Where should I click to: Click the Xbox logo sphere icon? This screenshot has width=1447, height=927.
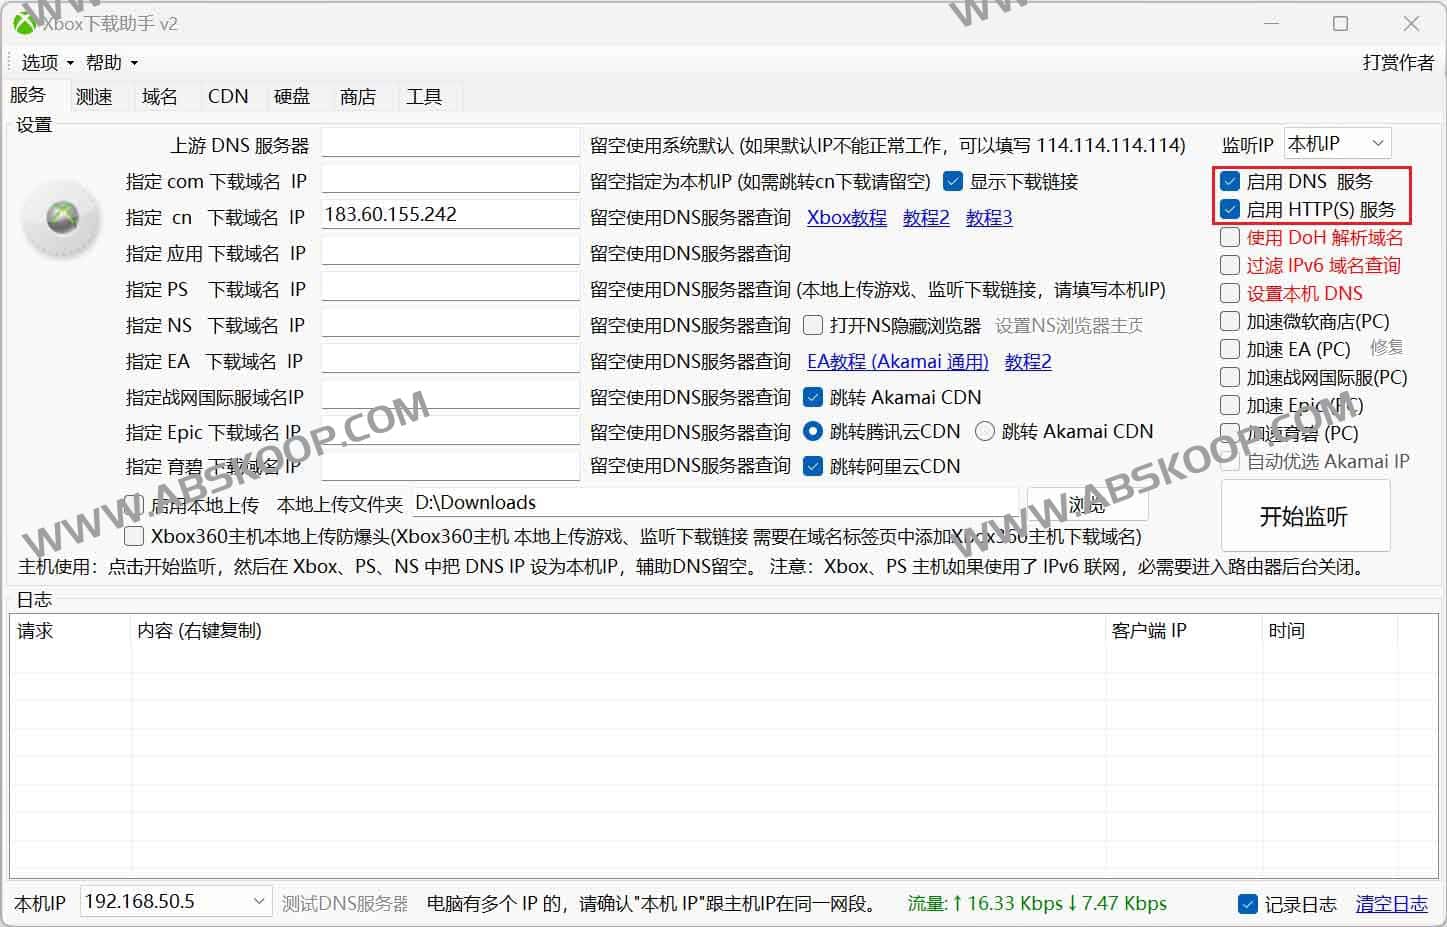[x=61, y=219]
